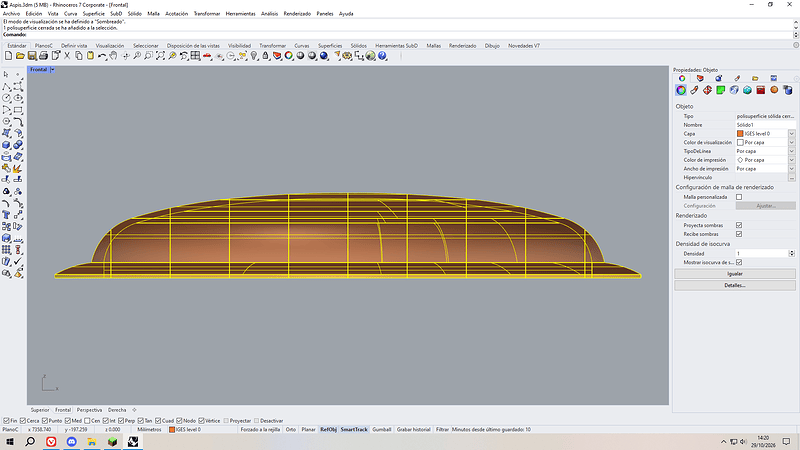Click the red car Named Views icon
The width and height of the screenshot is (800, 450).
[x=207, y=56]
